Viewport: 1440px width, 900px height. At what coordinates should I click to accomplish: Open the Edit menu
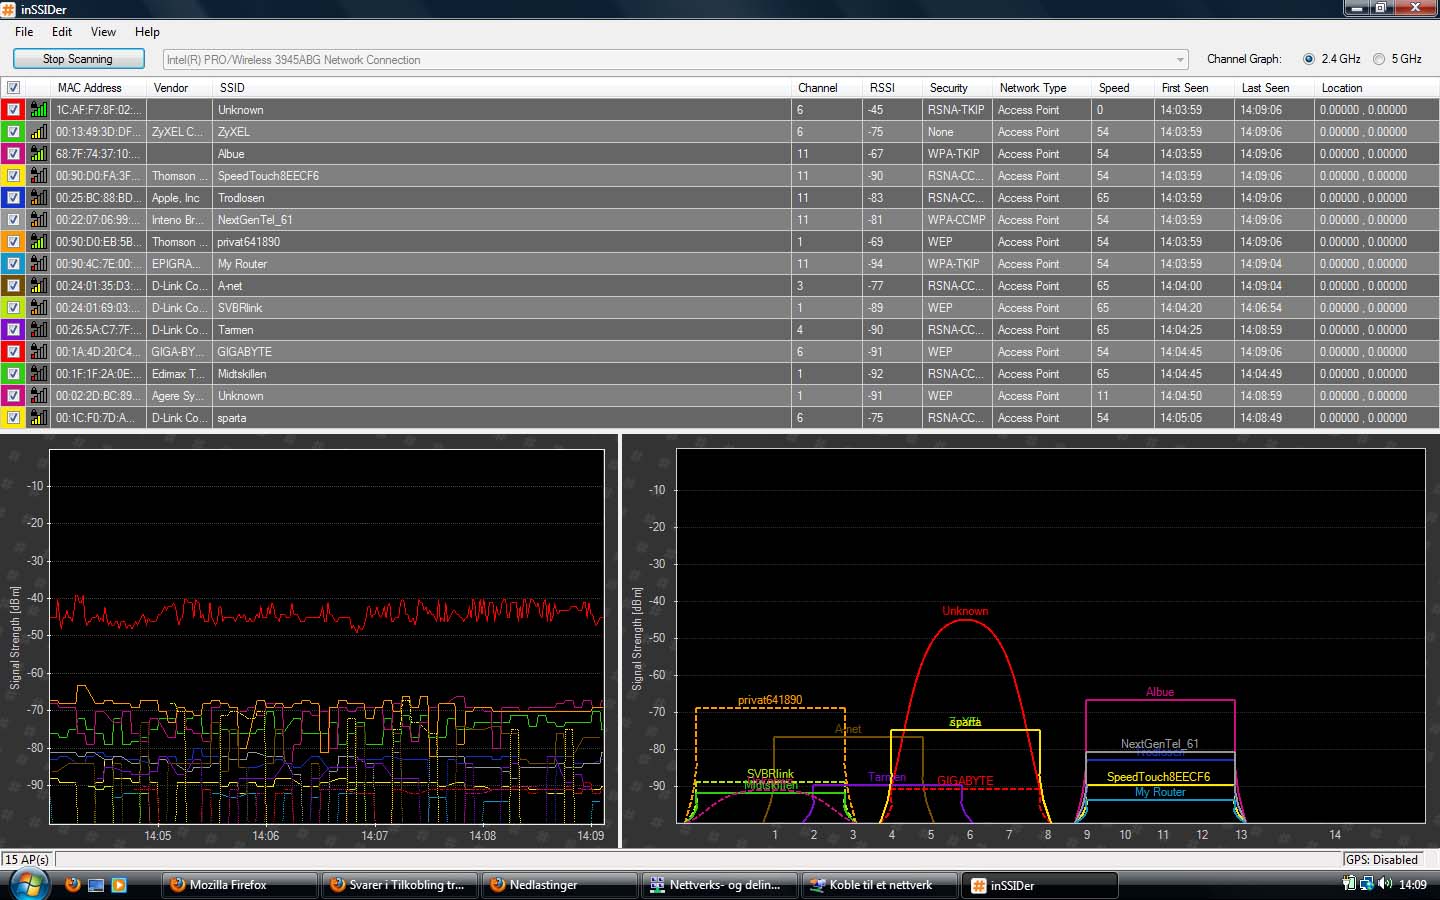(x=62, y=32)
